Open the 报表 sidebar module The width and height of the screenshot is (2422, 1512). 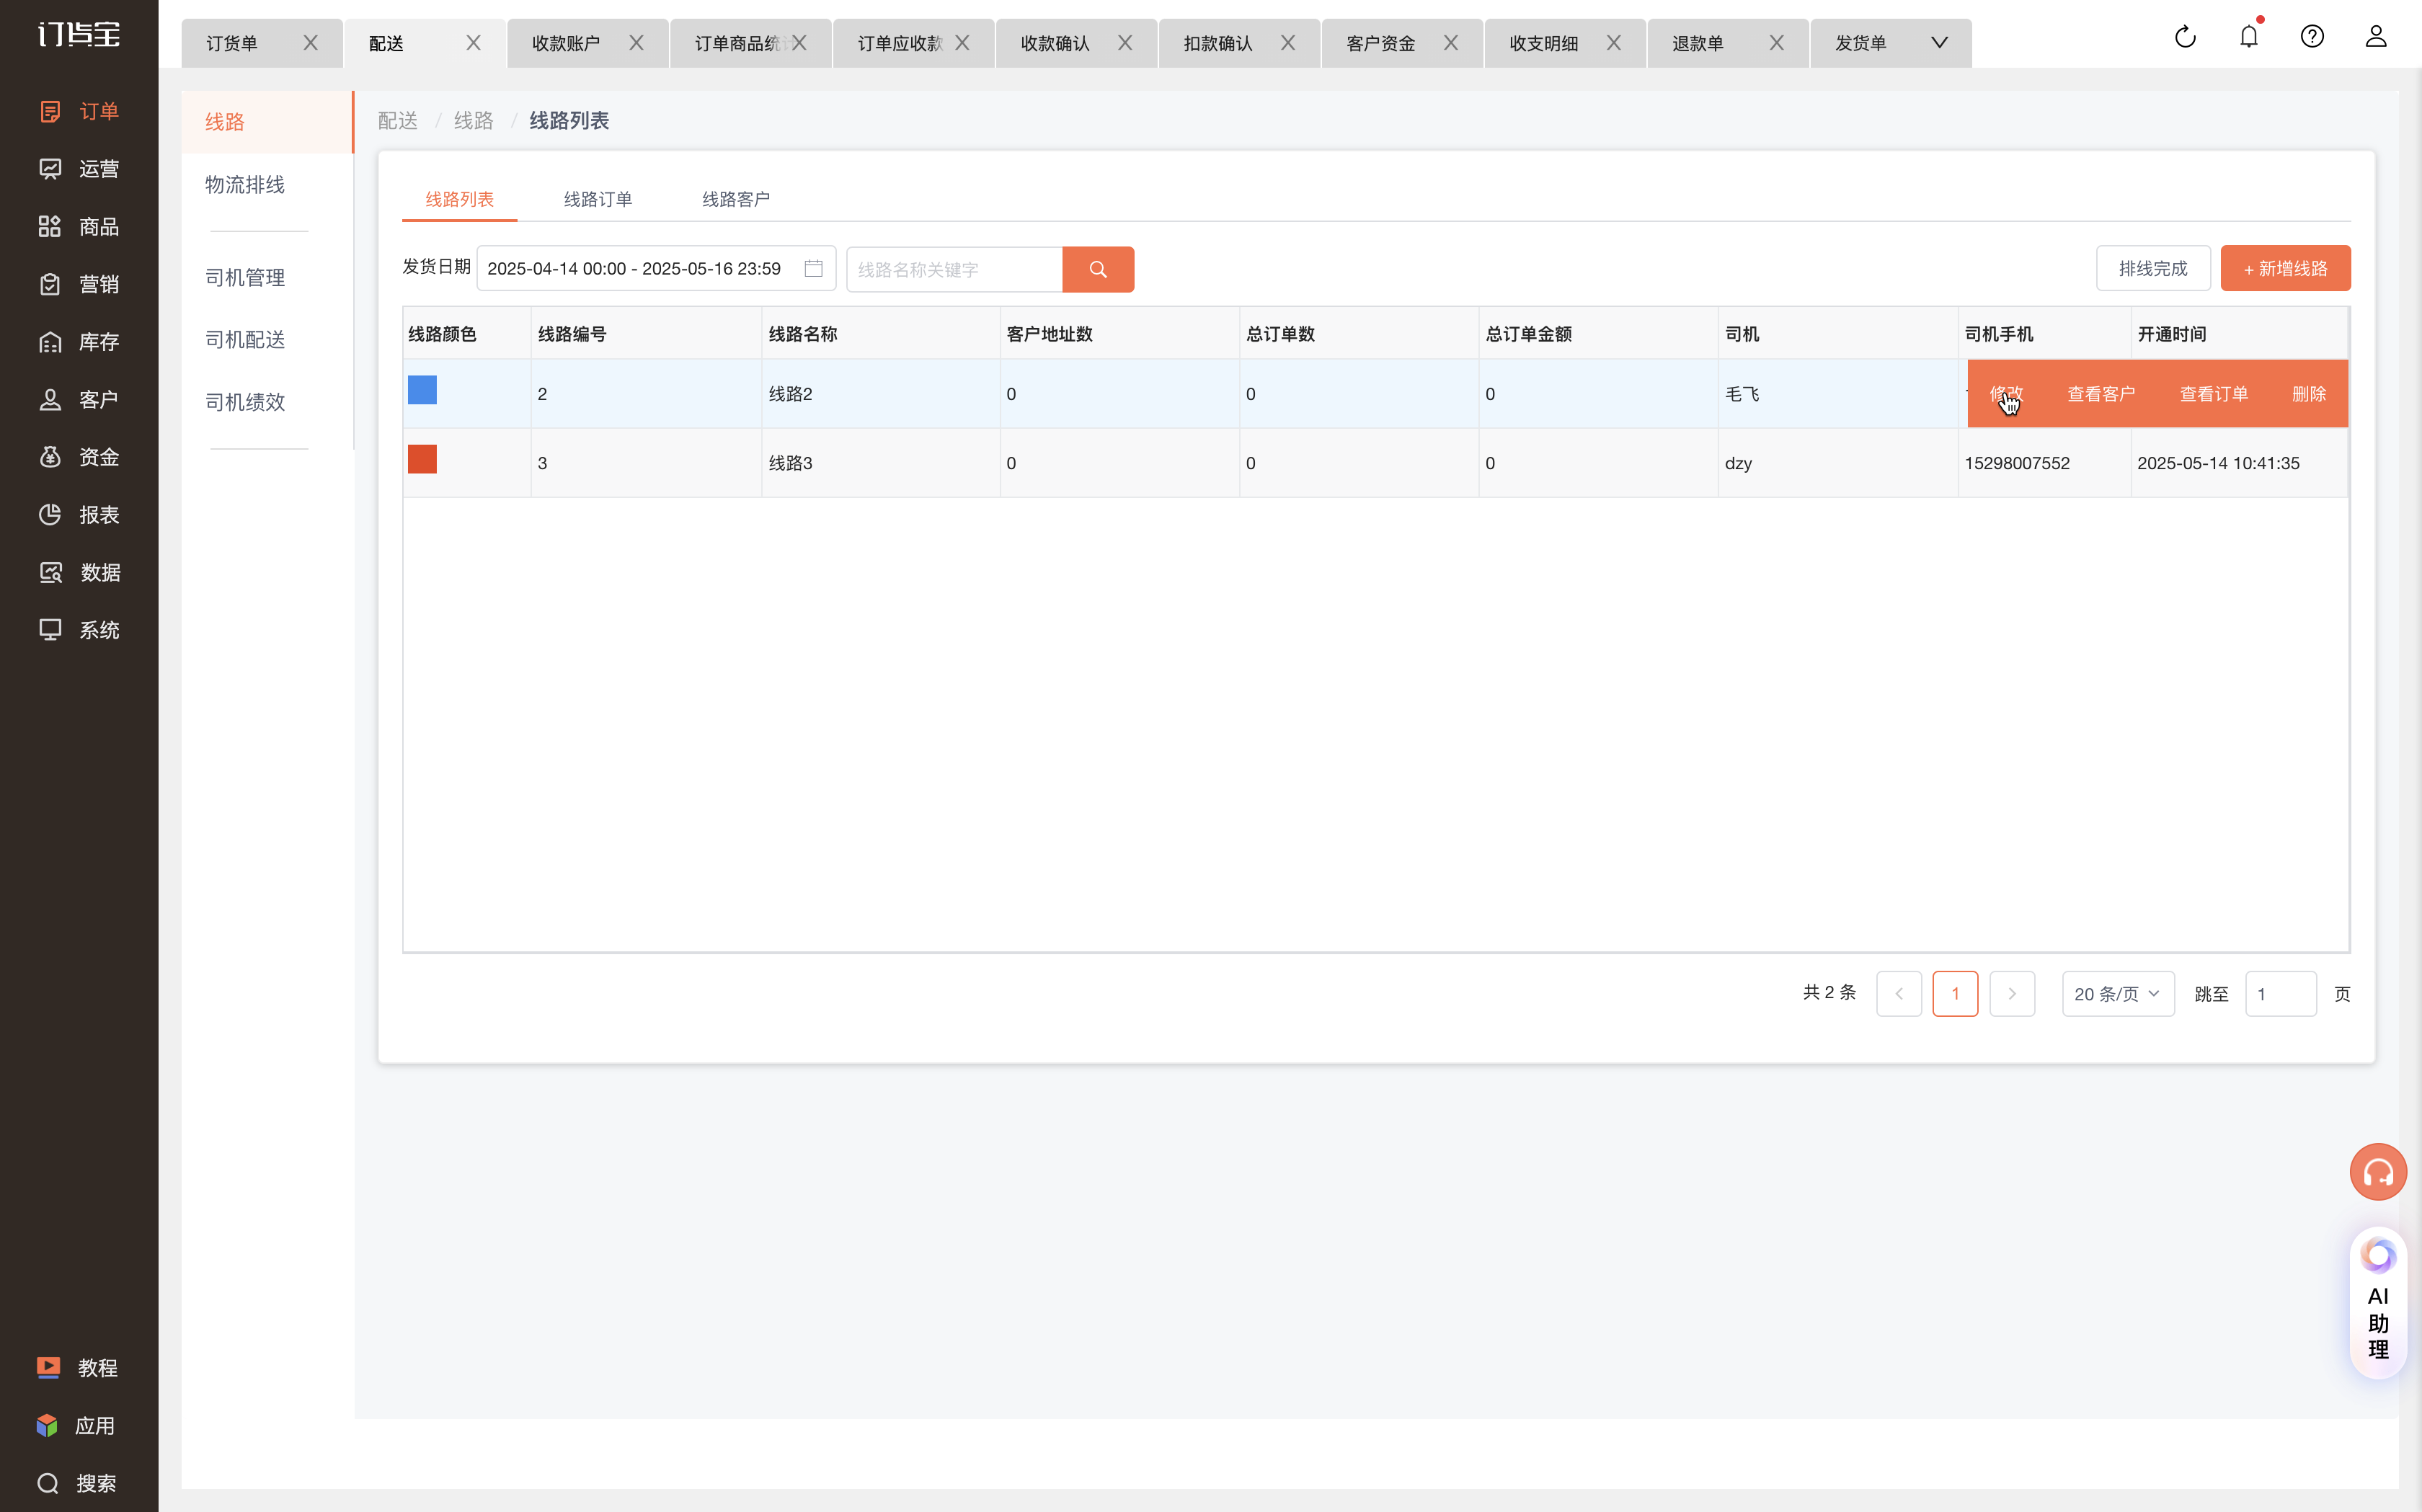(79, 515)
